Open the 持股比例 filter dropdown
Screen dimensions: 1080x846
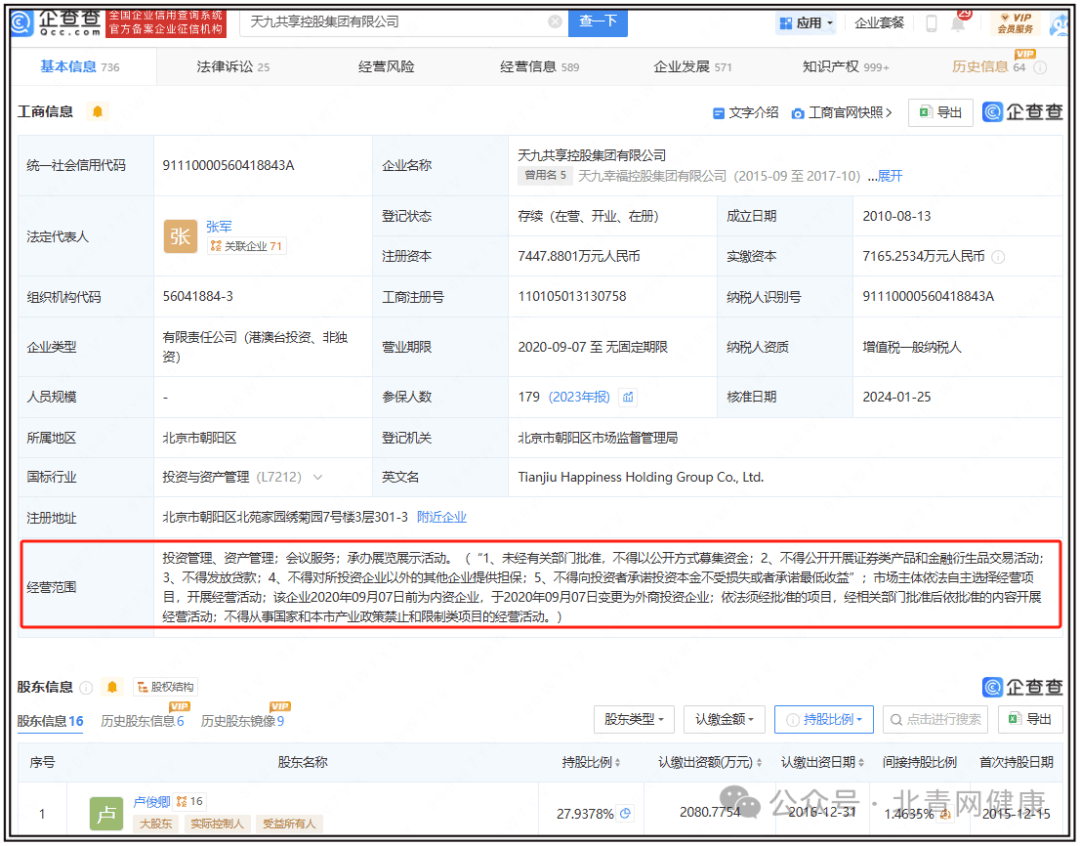(824, 720)
